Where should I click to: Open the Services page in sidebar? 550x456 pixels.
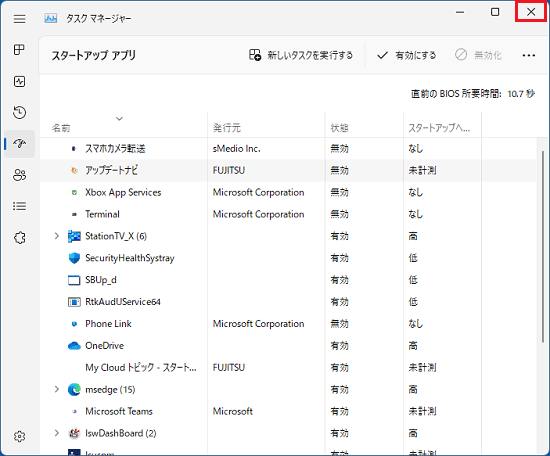[x=20, y=237]
